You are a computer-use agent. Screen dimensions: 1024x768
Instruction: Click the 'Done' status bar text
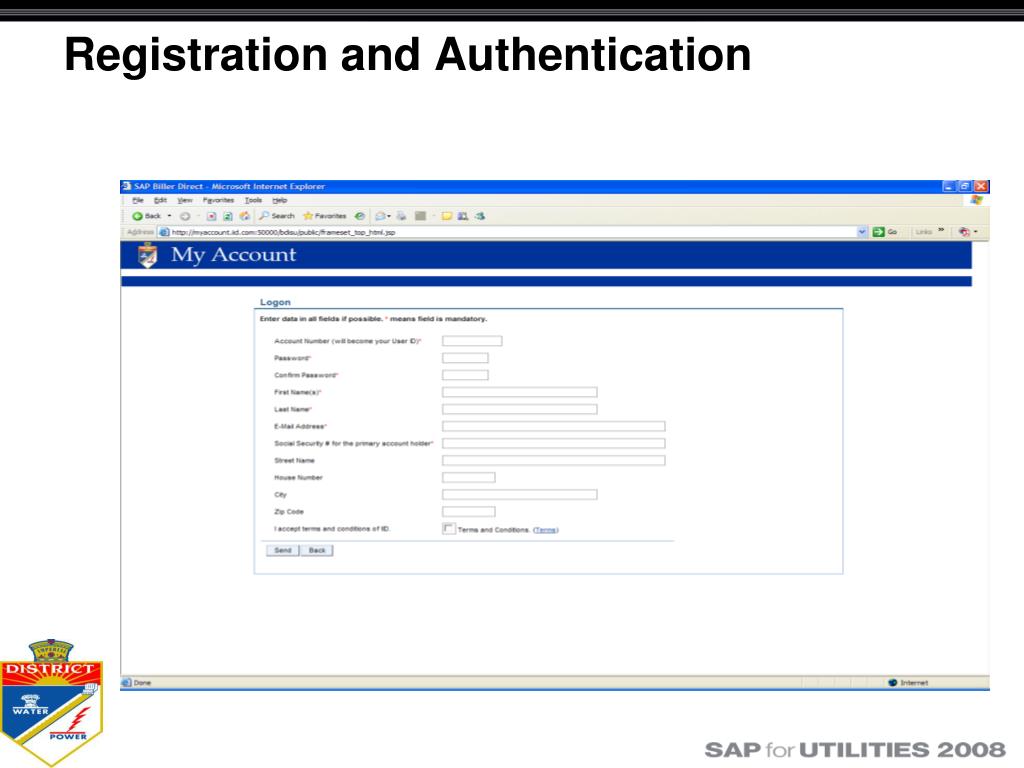pos(142,682)
